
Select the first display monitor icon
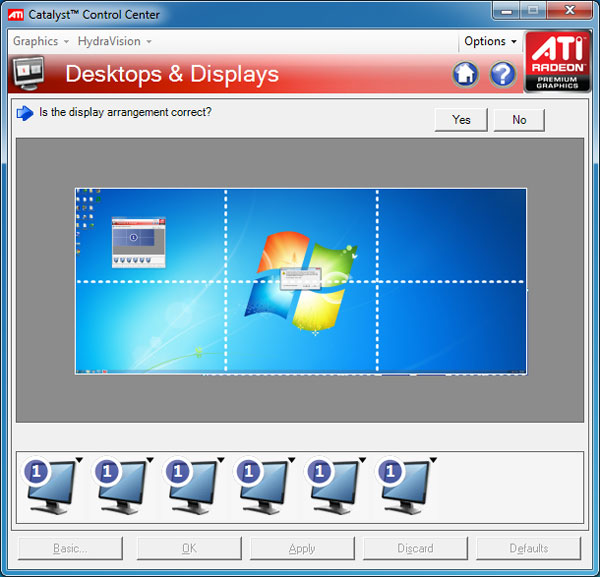[x=50, y=484]
